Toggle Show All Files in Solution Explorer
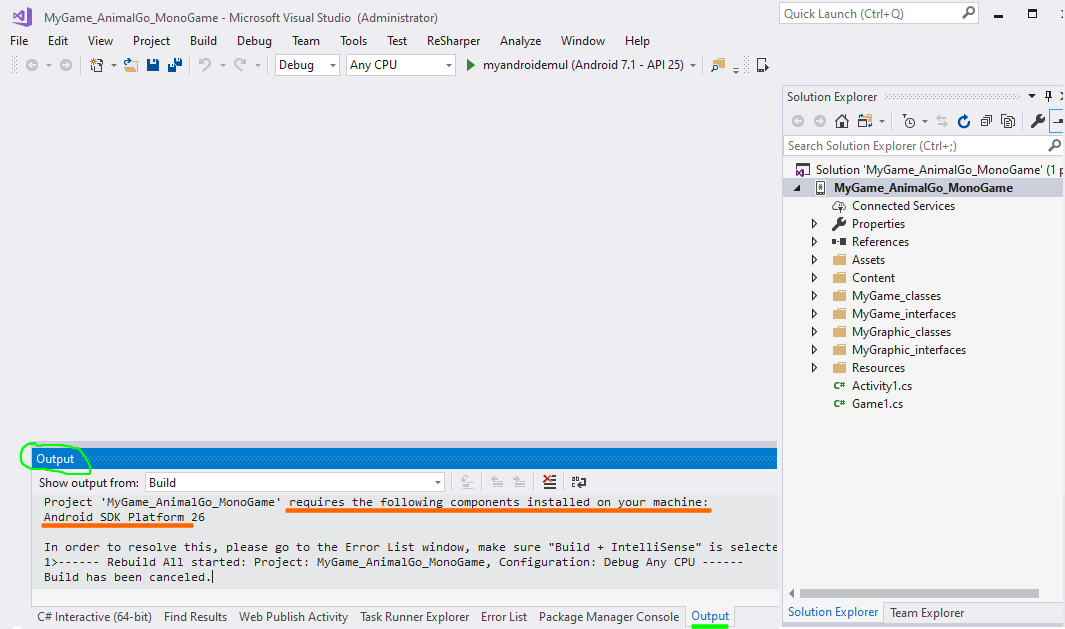This screenshot has width=1065, height=629. tap(1007, 121)
